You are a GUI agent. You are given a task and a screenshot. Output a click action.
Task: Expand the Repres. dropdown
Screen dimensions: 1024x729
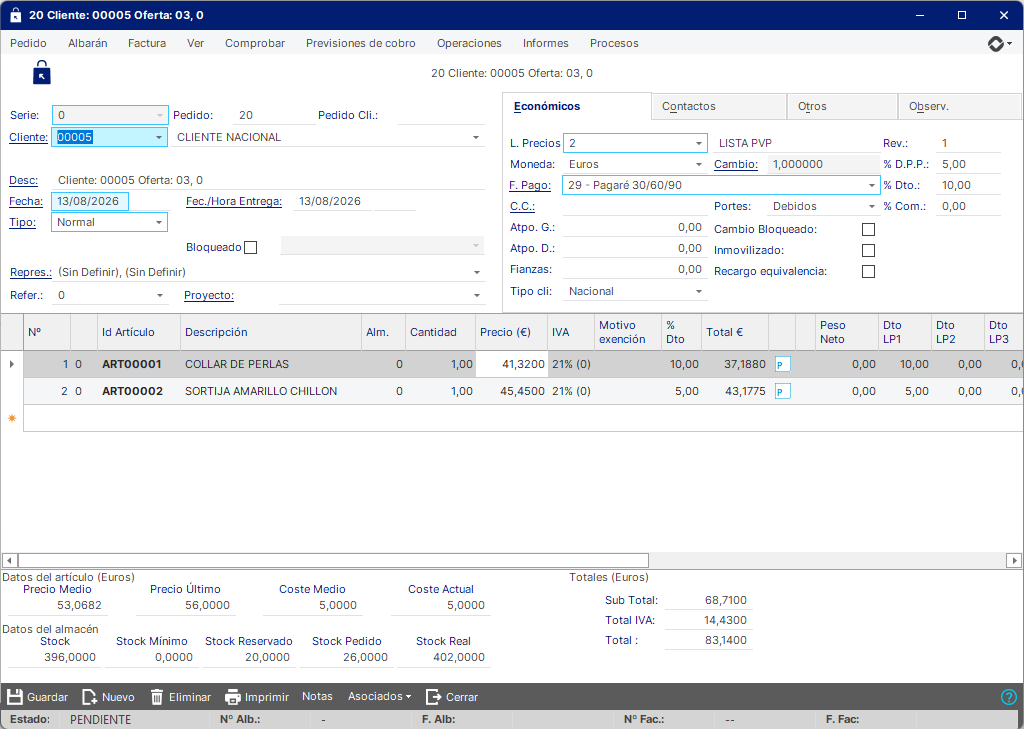pyautogui.click(x=477, y=272)
